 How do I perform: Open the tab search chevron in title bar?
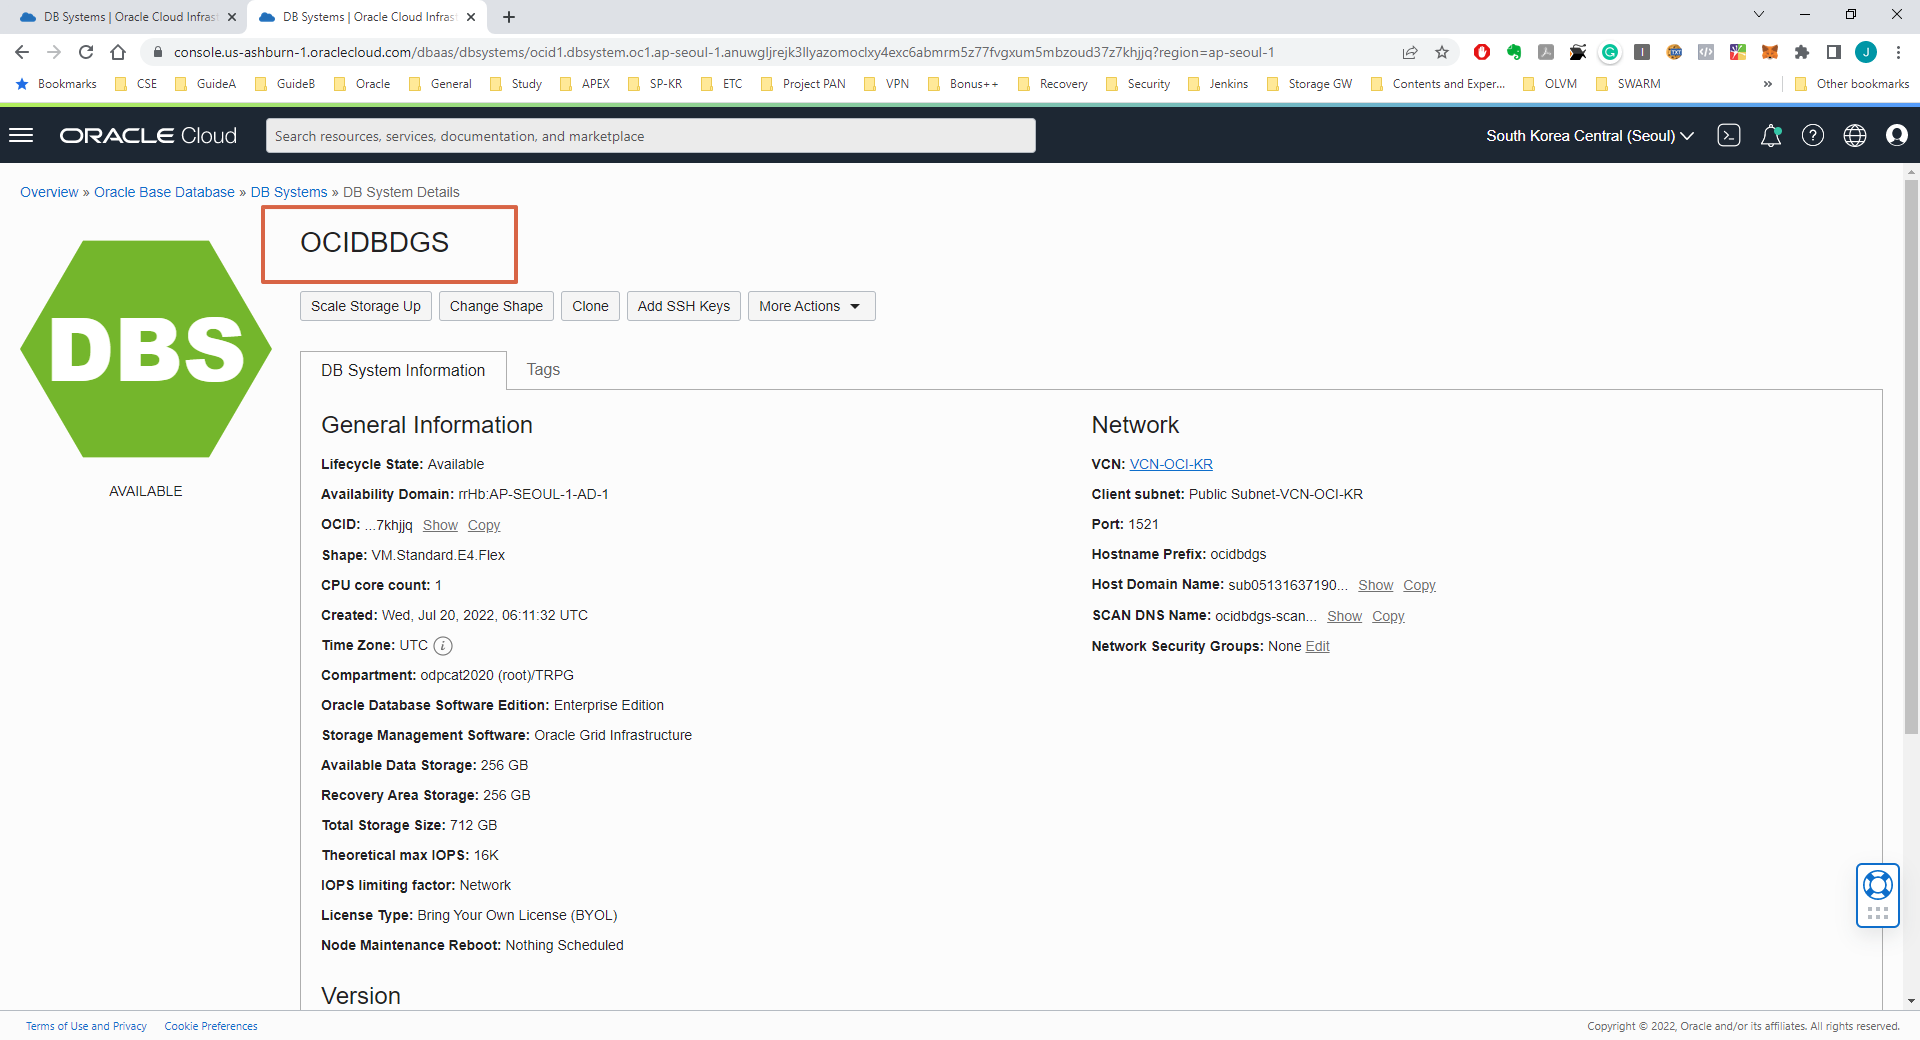[x=1759, y=14]
